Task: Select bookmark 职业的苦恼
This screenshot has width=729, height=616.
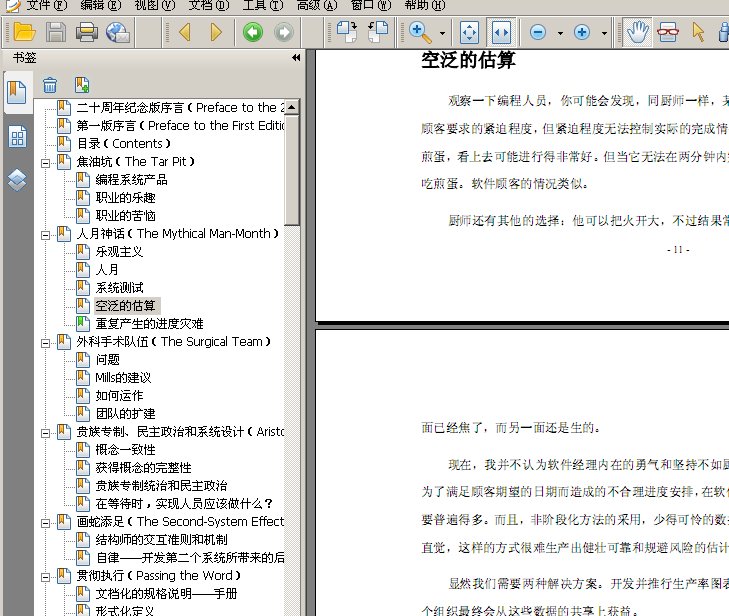Action: pyautogui.click(x=126, y=216)
